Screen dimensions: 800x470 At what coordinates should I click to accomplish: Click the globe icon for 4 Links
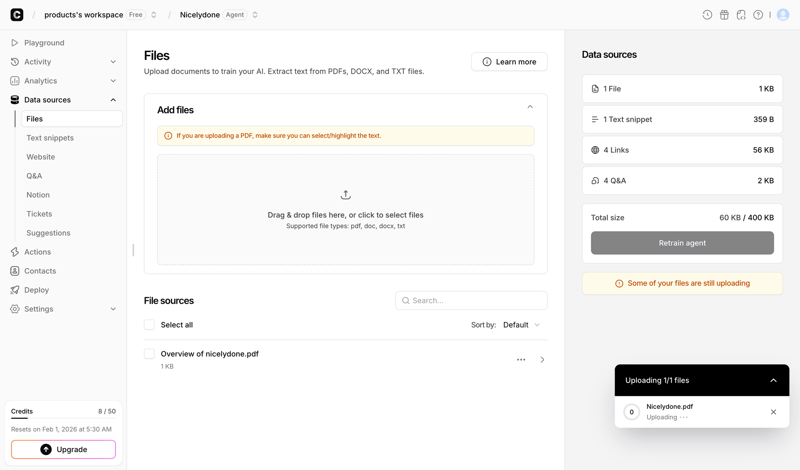595,150
